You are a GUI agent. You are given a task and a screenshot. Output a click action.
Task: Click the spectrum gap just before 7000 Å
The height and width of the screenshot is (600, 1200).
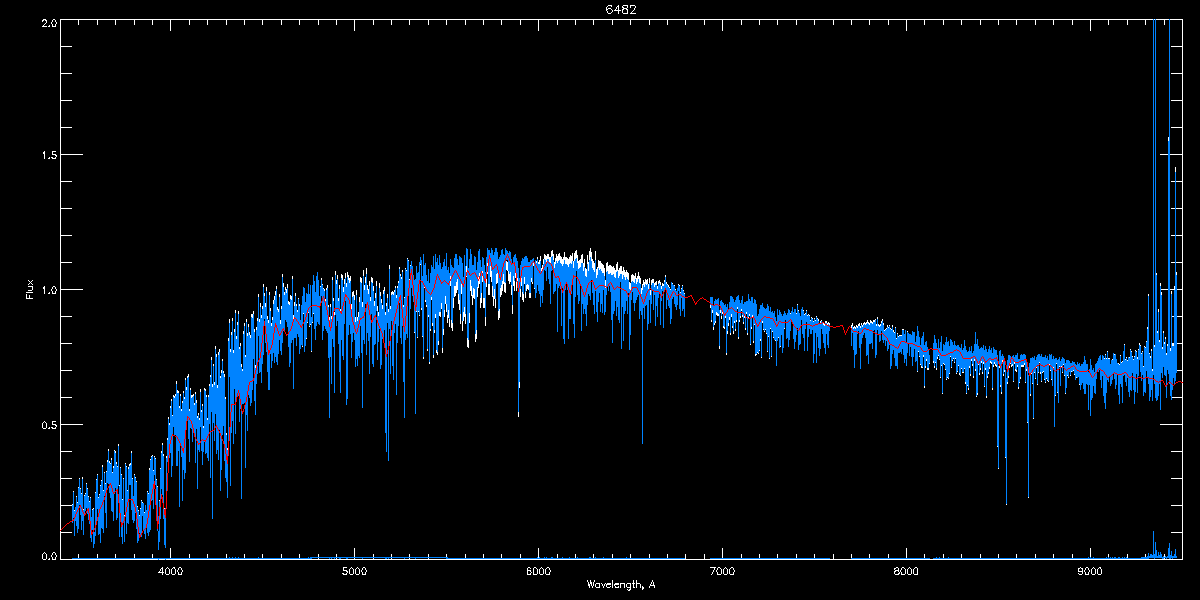[698, 300]
